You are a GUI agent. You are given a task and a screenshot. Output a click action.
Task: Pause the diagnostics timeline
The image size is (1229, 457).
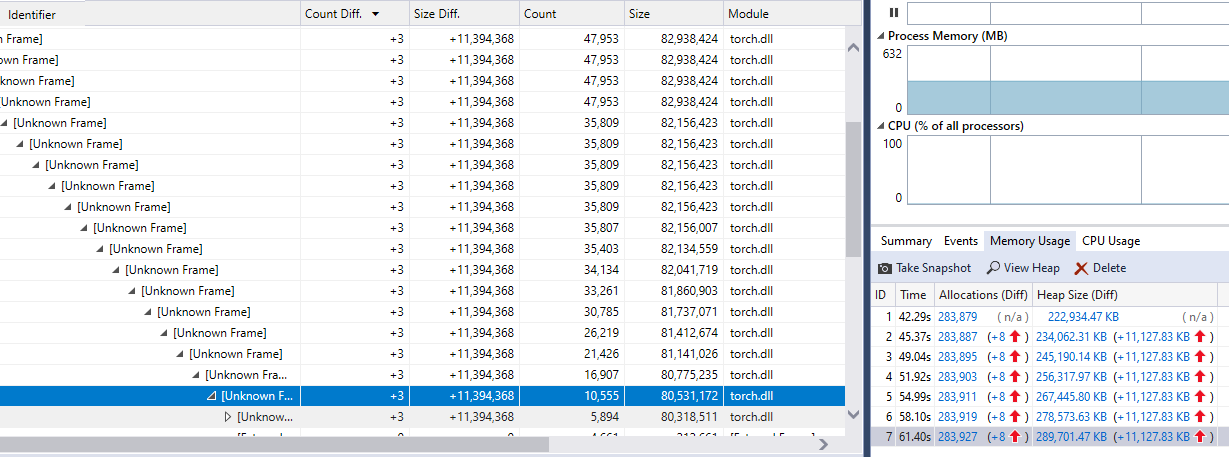(894, 13)
